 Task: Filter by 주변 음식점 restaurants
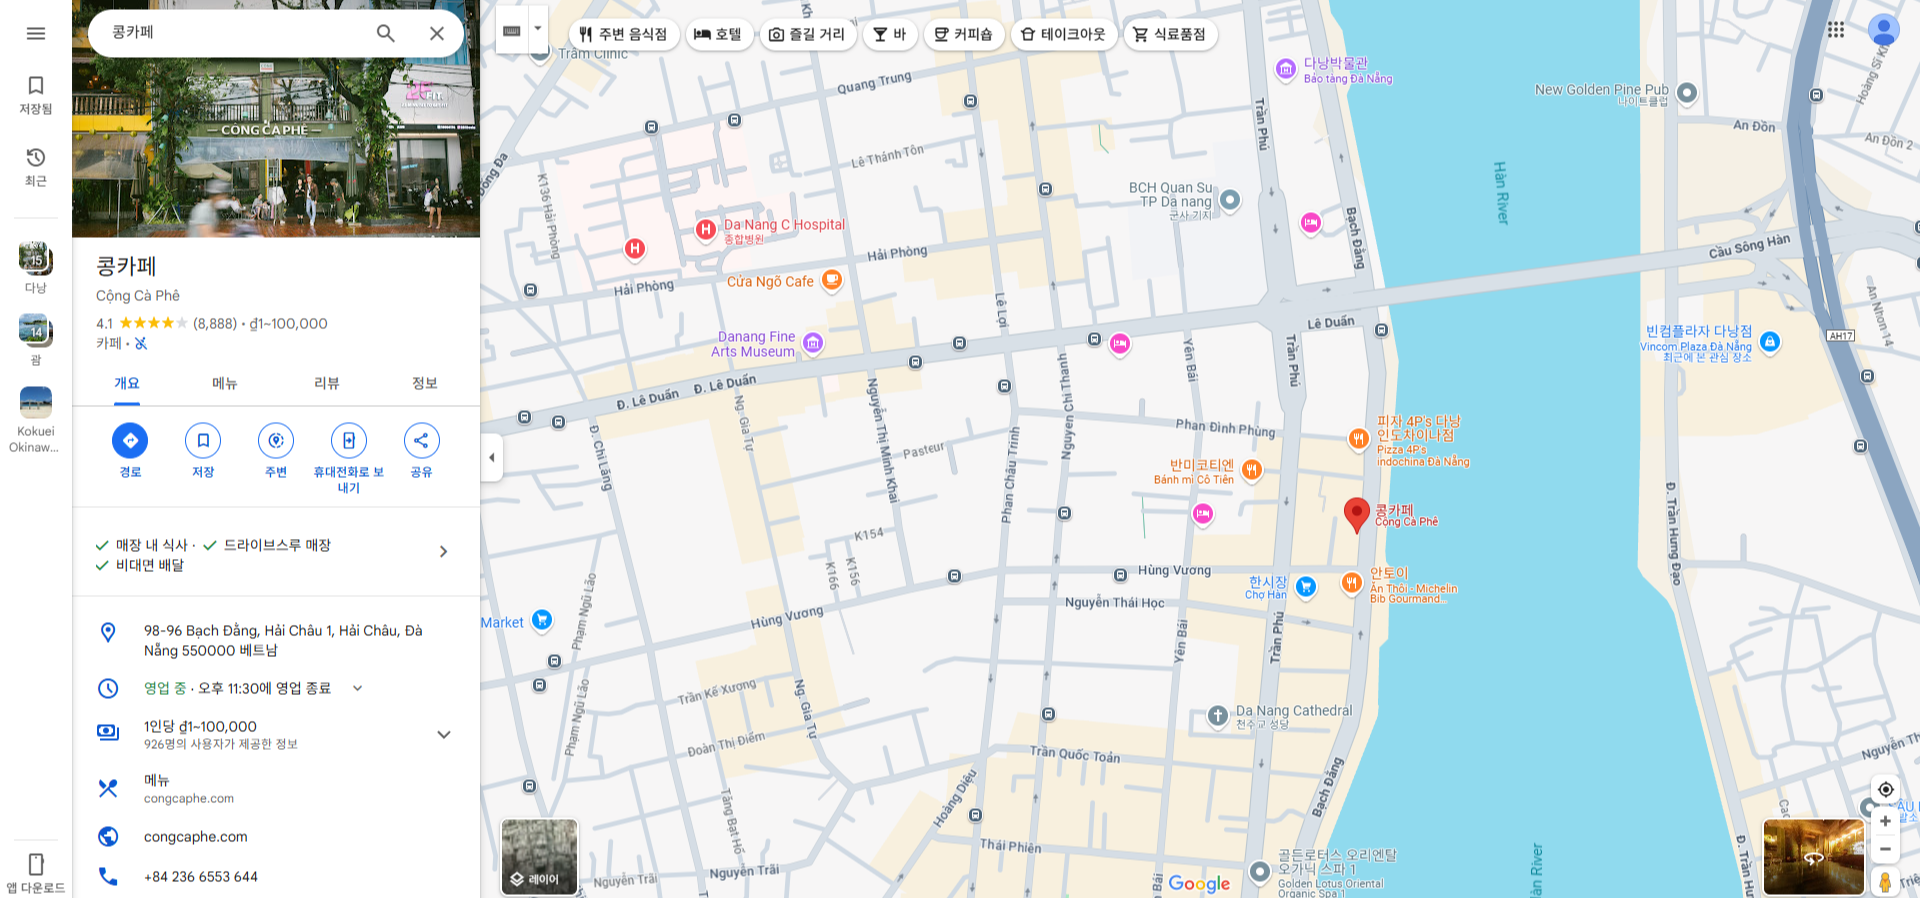coord(624,34)
